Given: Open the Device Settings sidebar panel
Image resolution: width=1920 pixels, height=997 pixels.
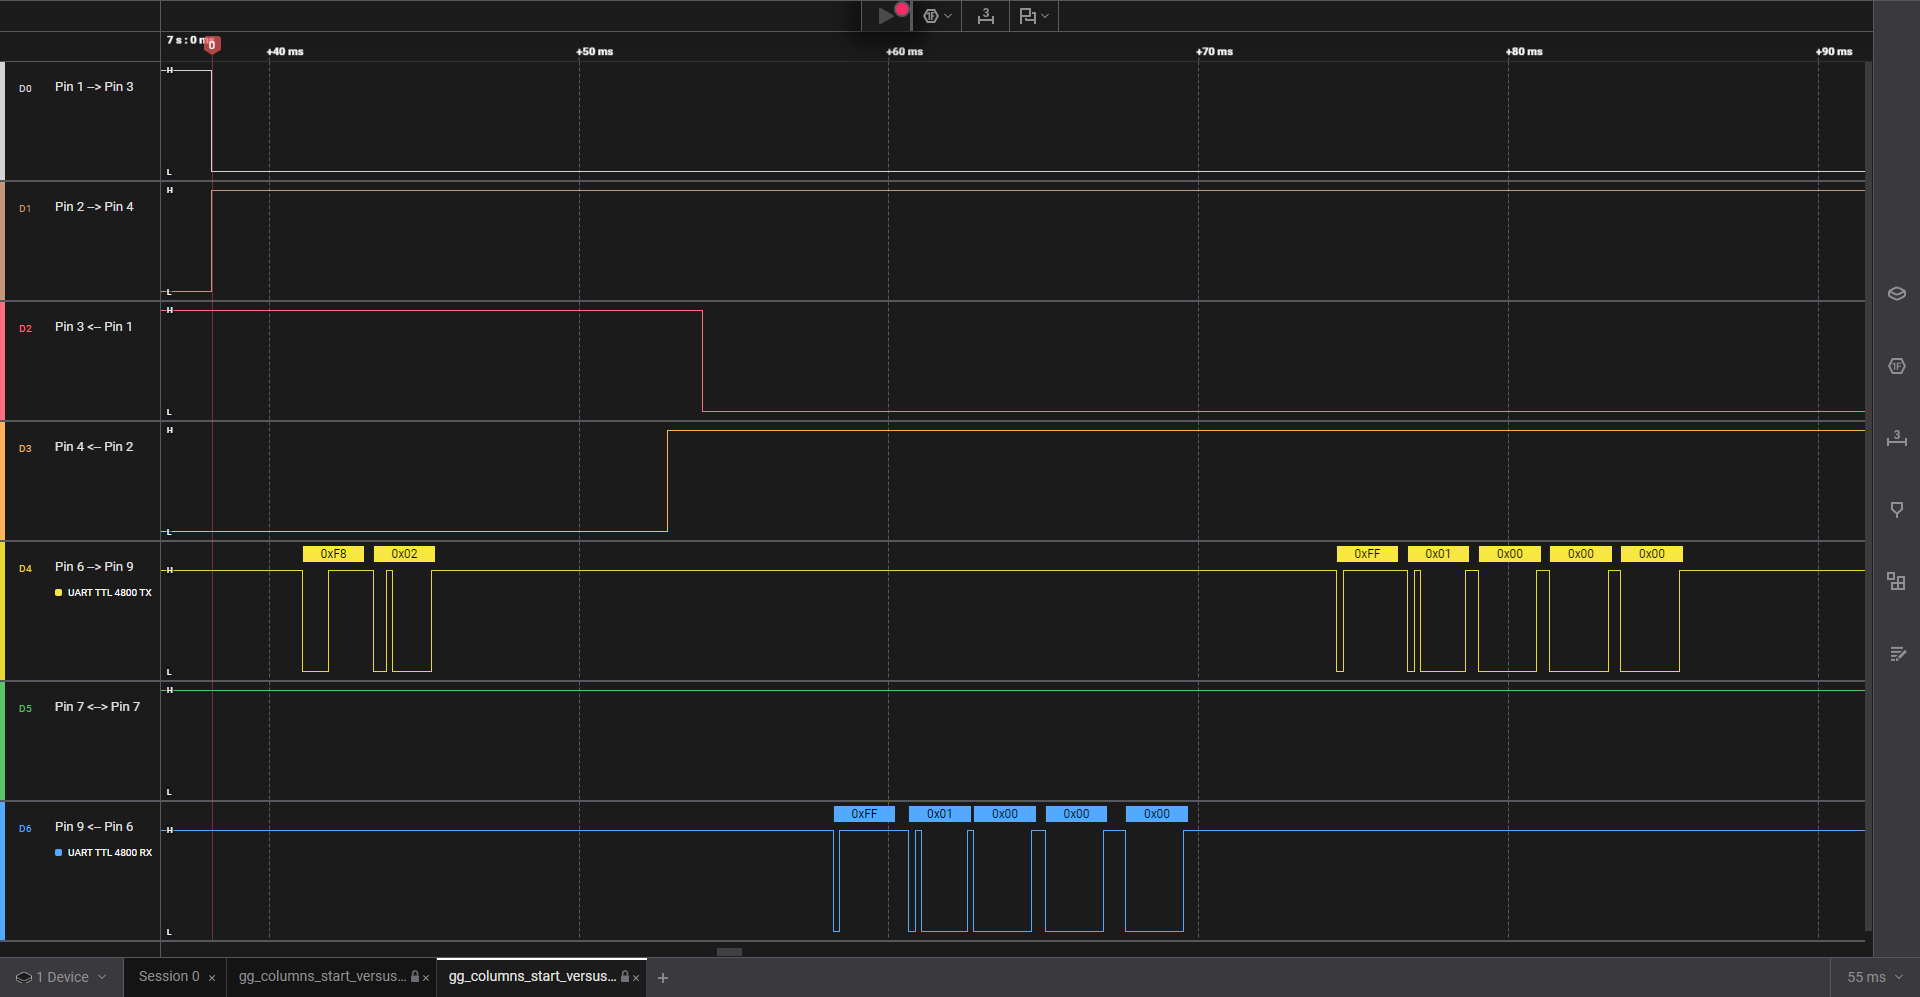Looking at the screenshot, I should pos(1896,293).
